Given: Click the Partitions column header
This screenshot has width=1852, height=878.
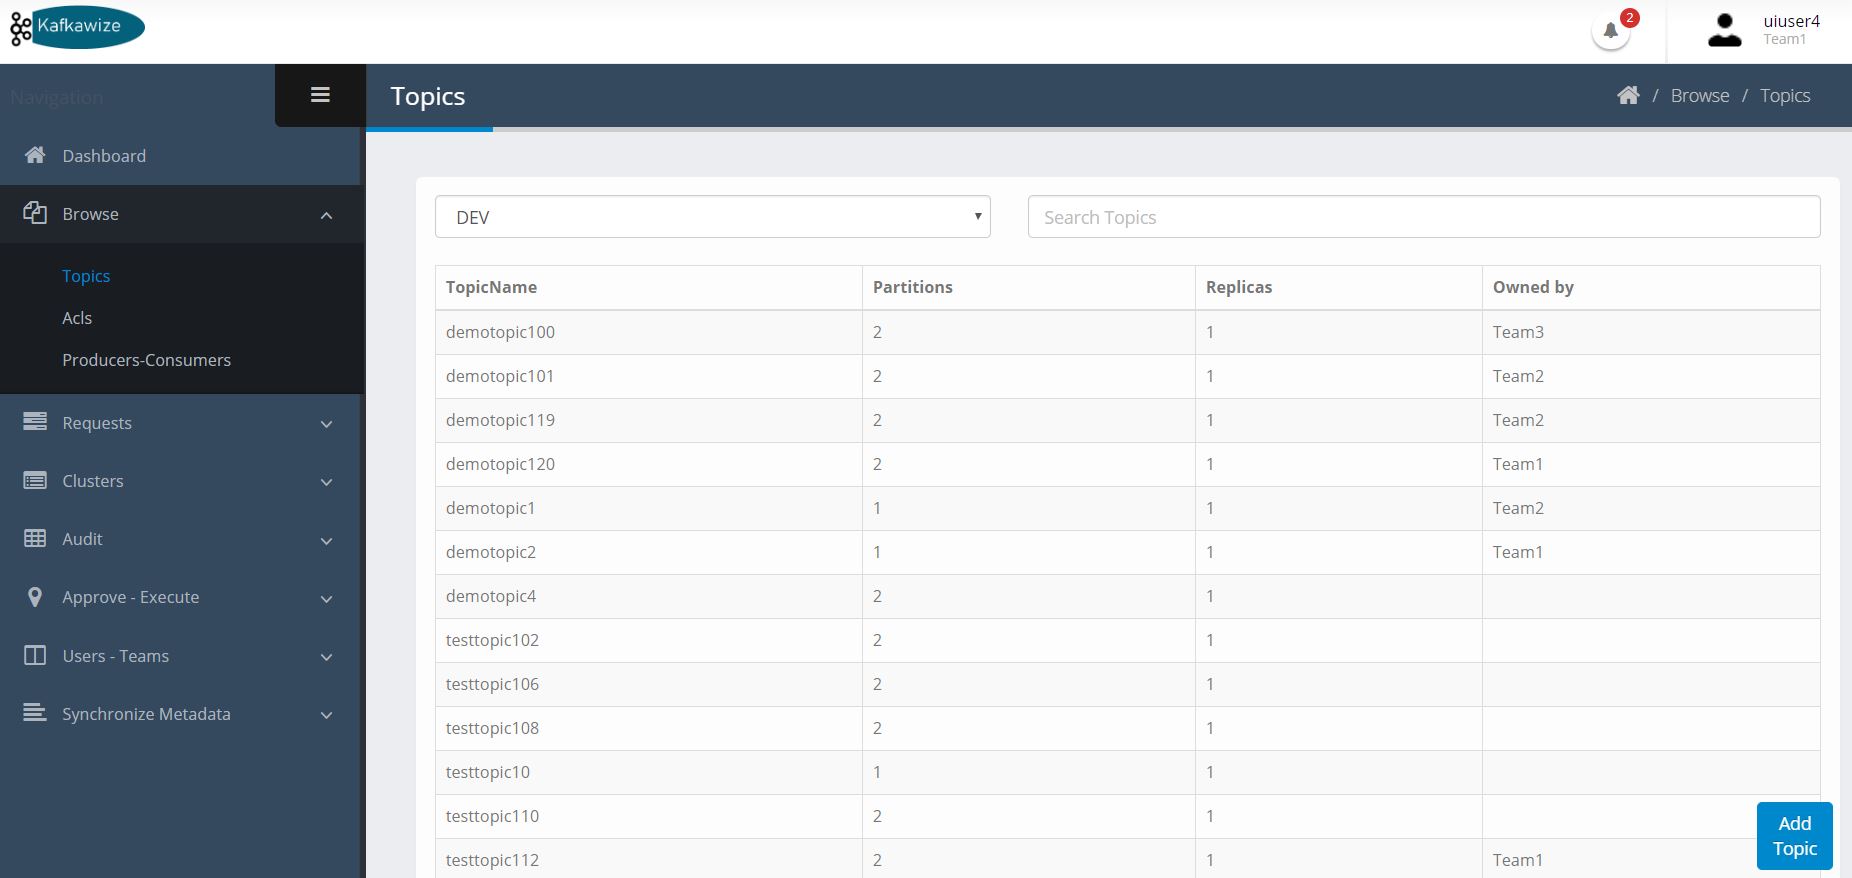Looking at the screenshot, I should point(913,287).
